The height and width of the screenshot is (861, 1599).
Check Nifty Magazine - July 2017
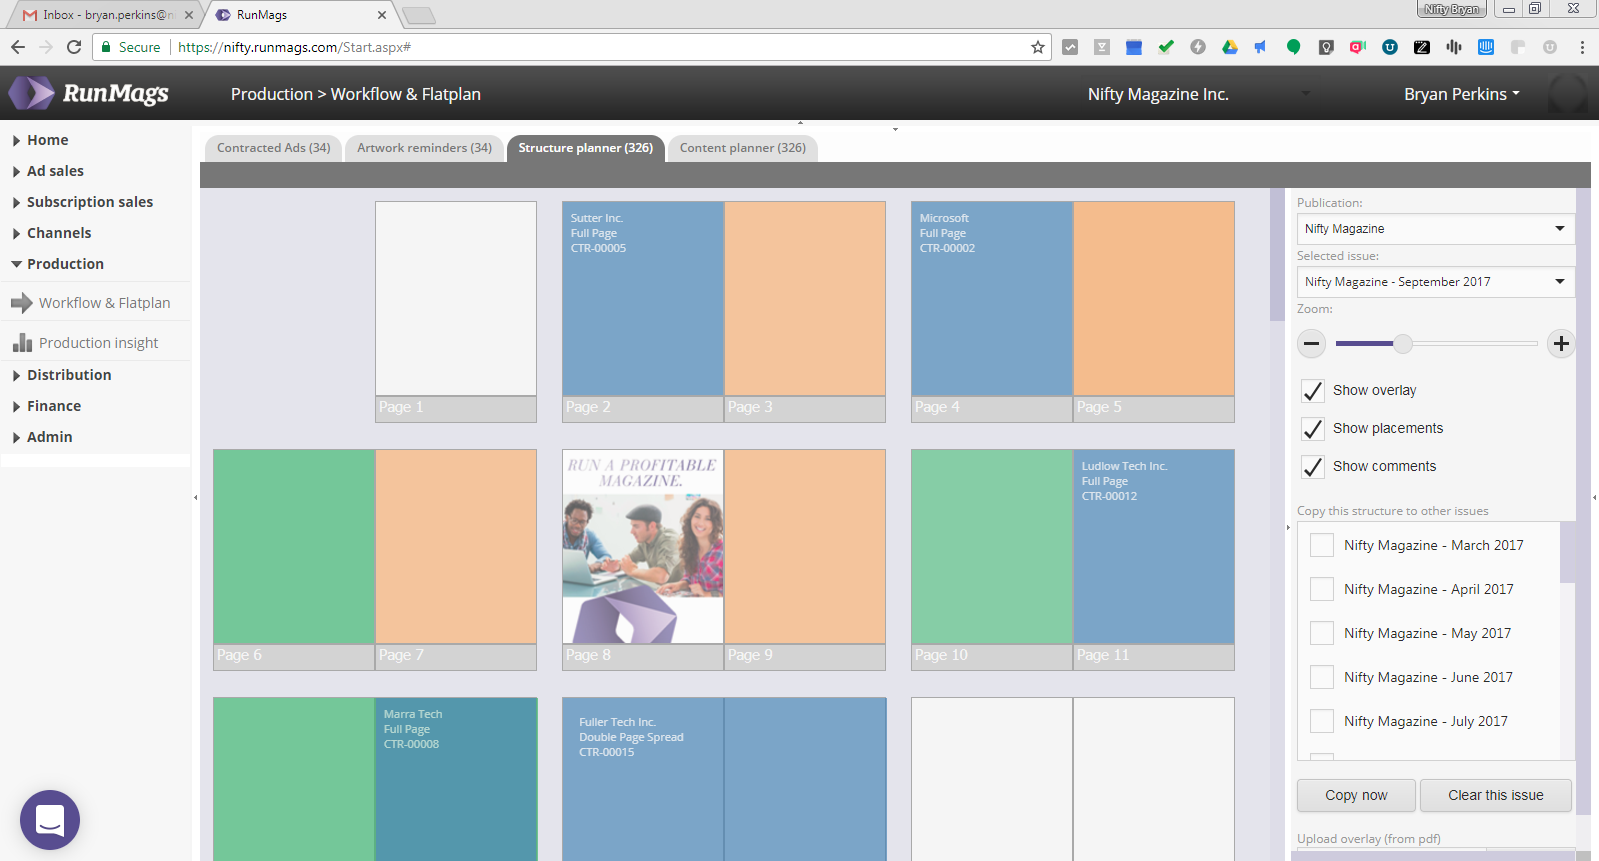pyautogui.click(x=1322, y=721)
